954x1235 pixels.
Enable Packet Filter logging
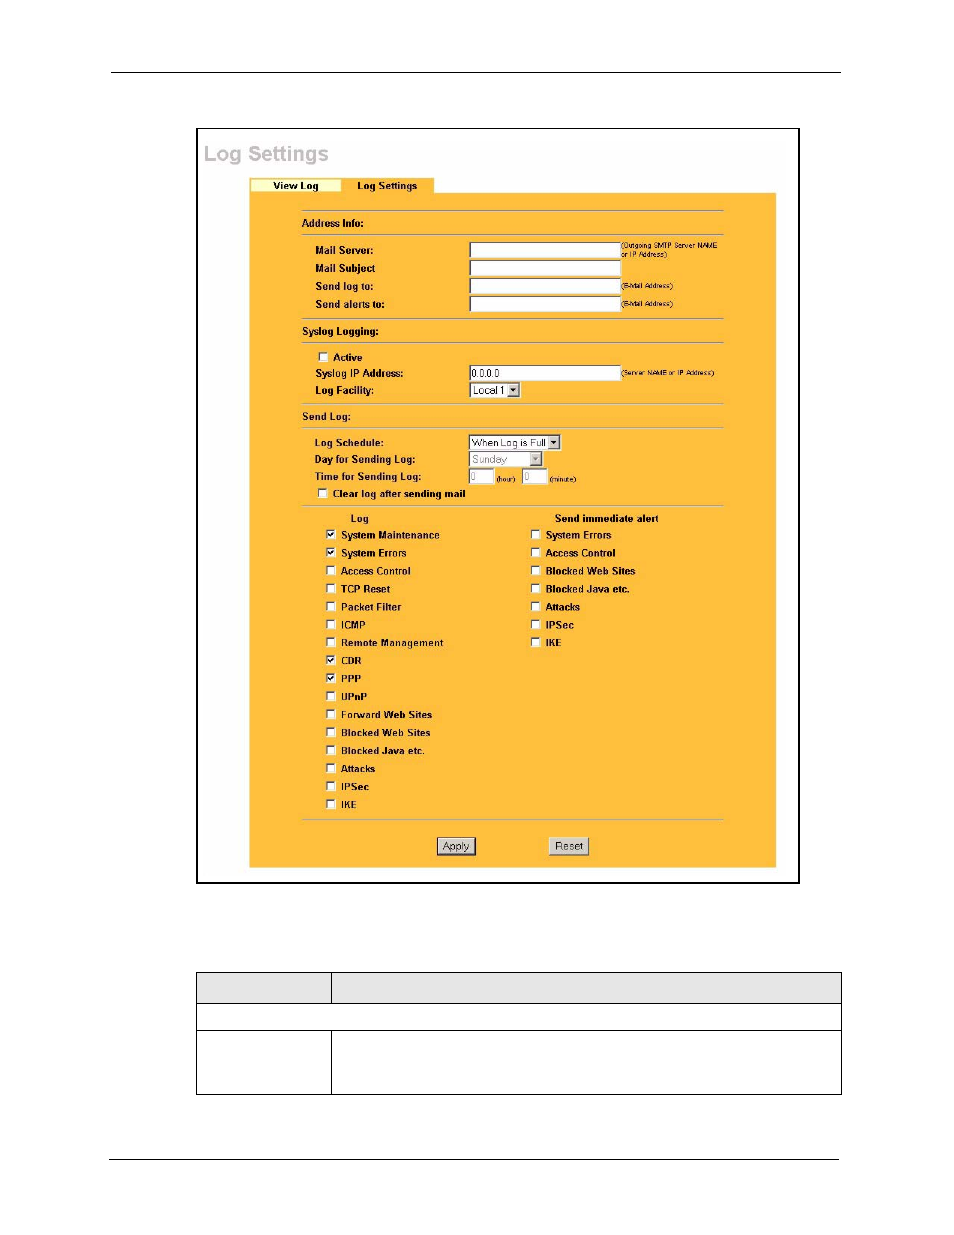(331, 607)
